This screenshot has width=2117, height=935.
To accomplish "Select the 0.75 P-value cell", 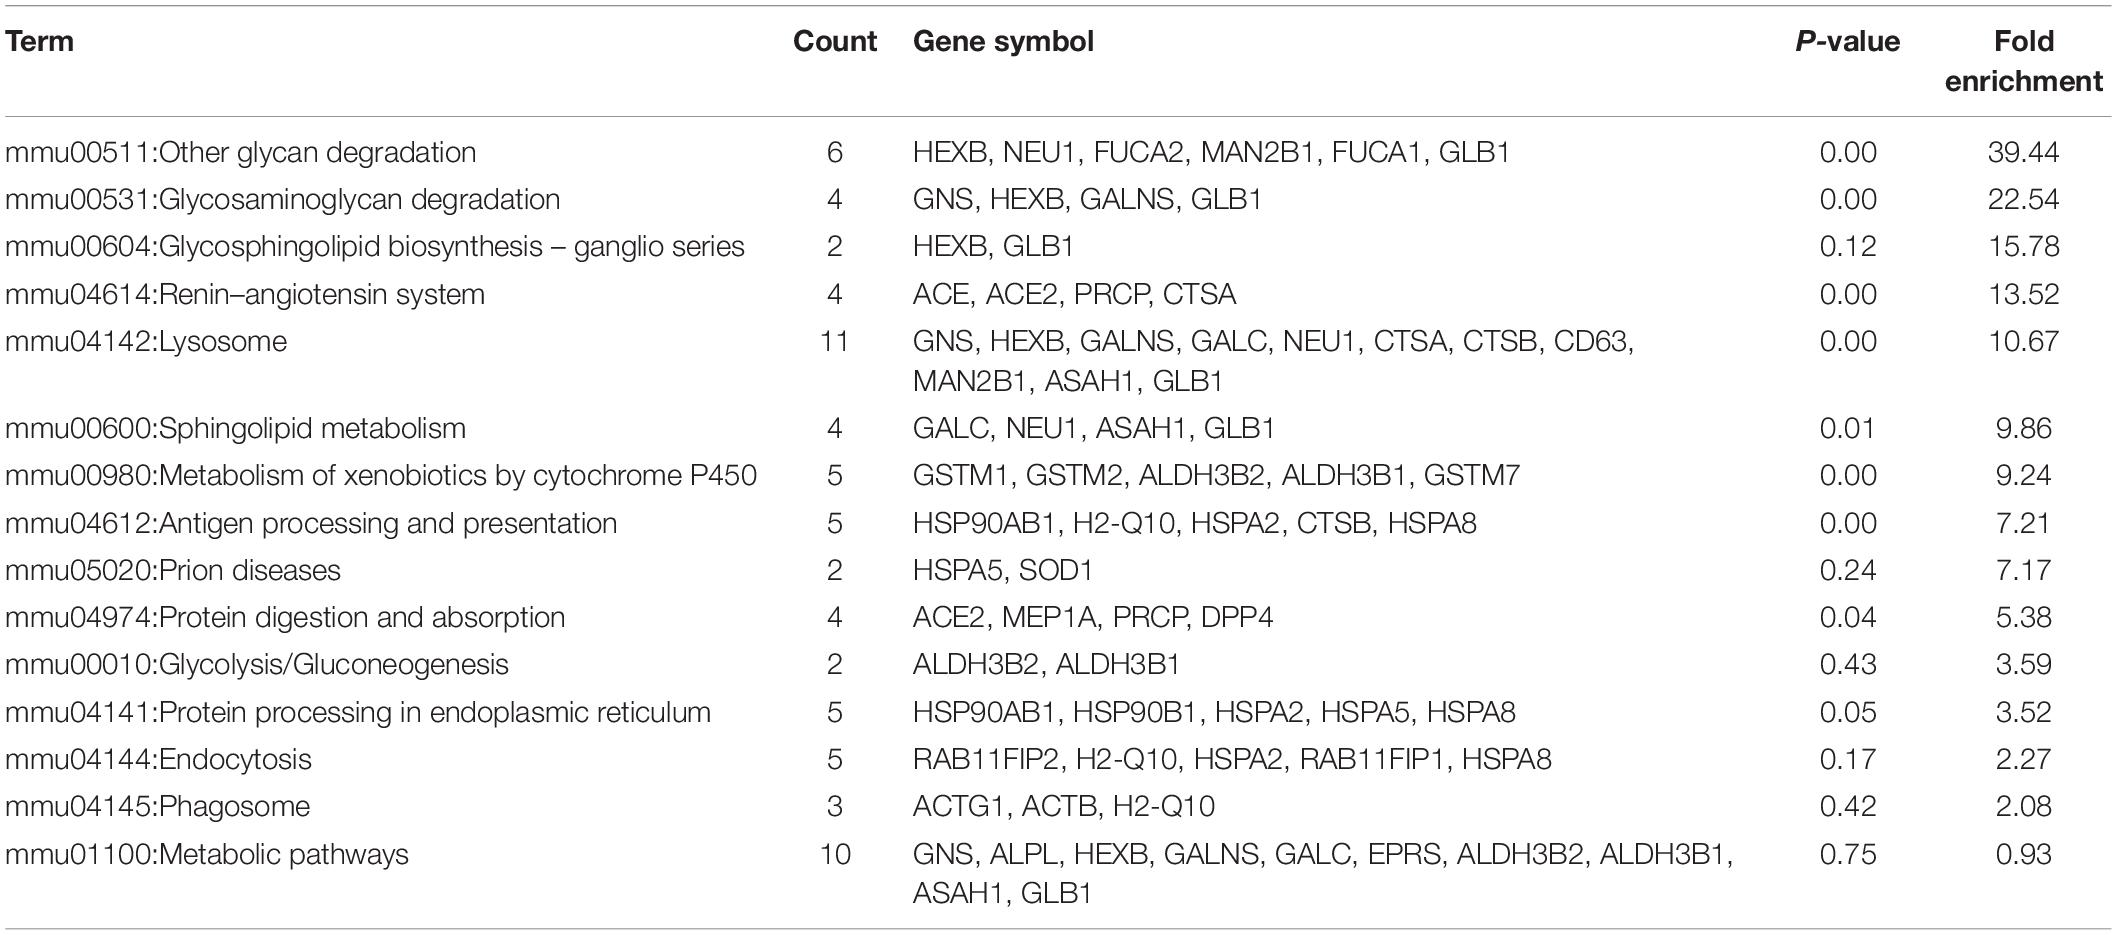I will (1848, 854).
